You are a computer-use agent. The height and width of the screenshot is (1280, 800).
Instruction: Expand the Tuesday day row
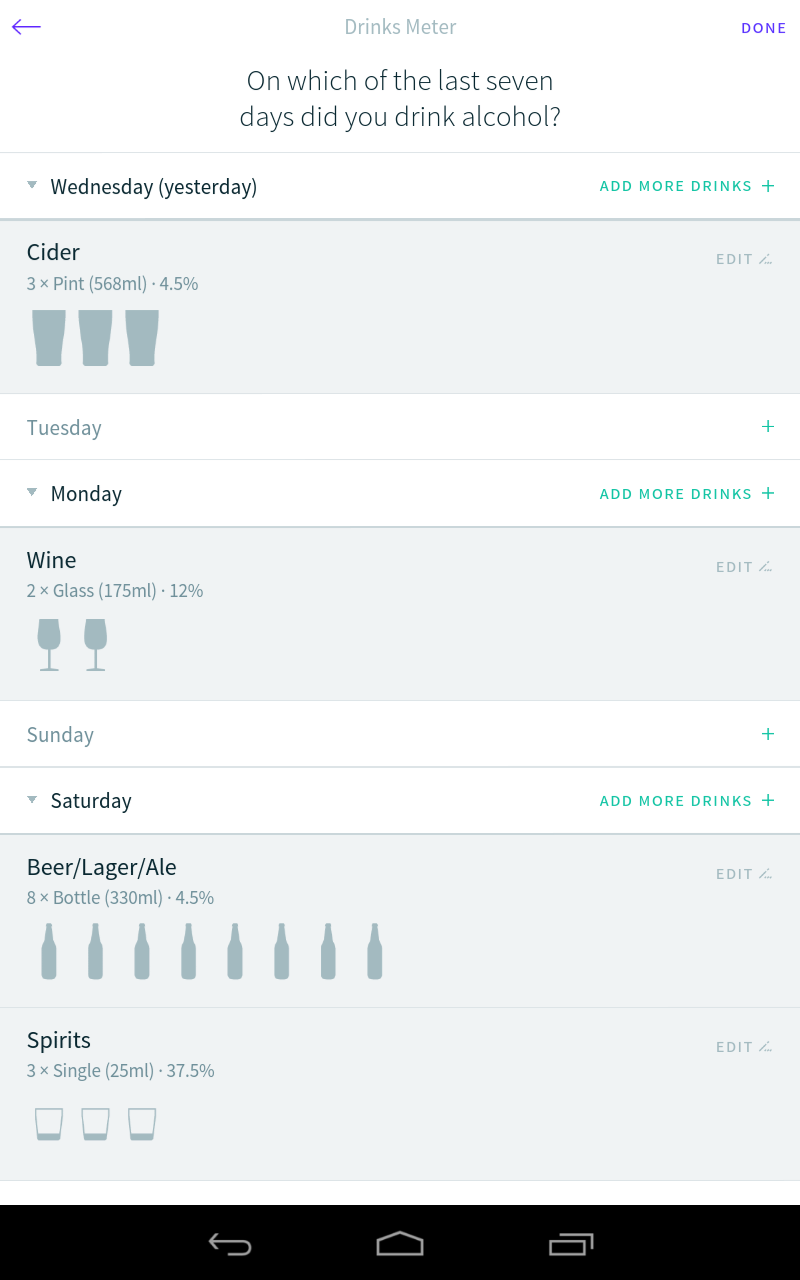[x=400, y=427]
